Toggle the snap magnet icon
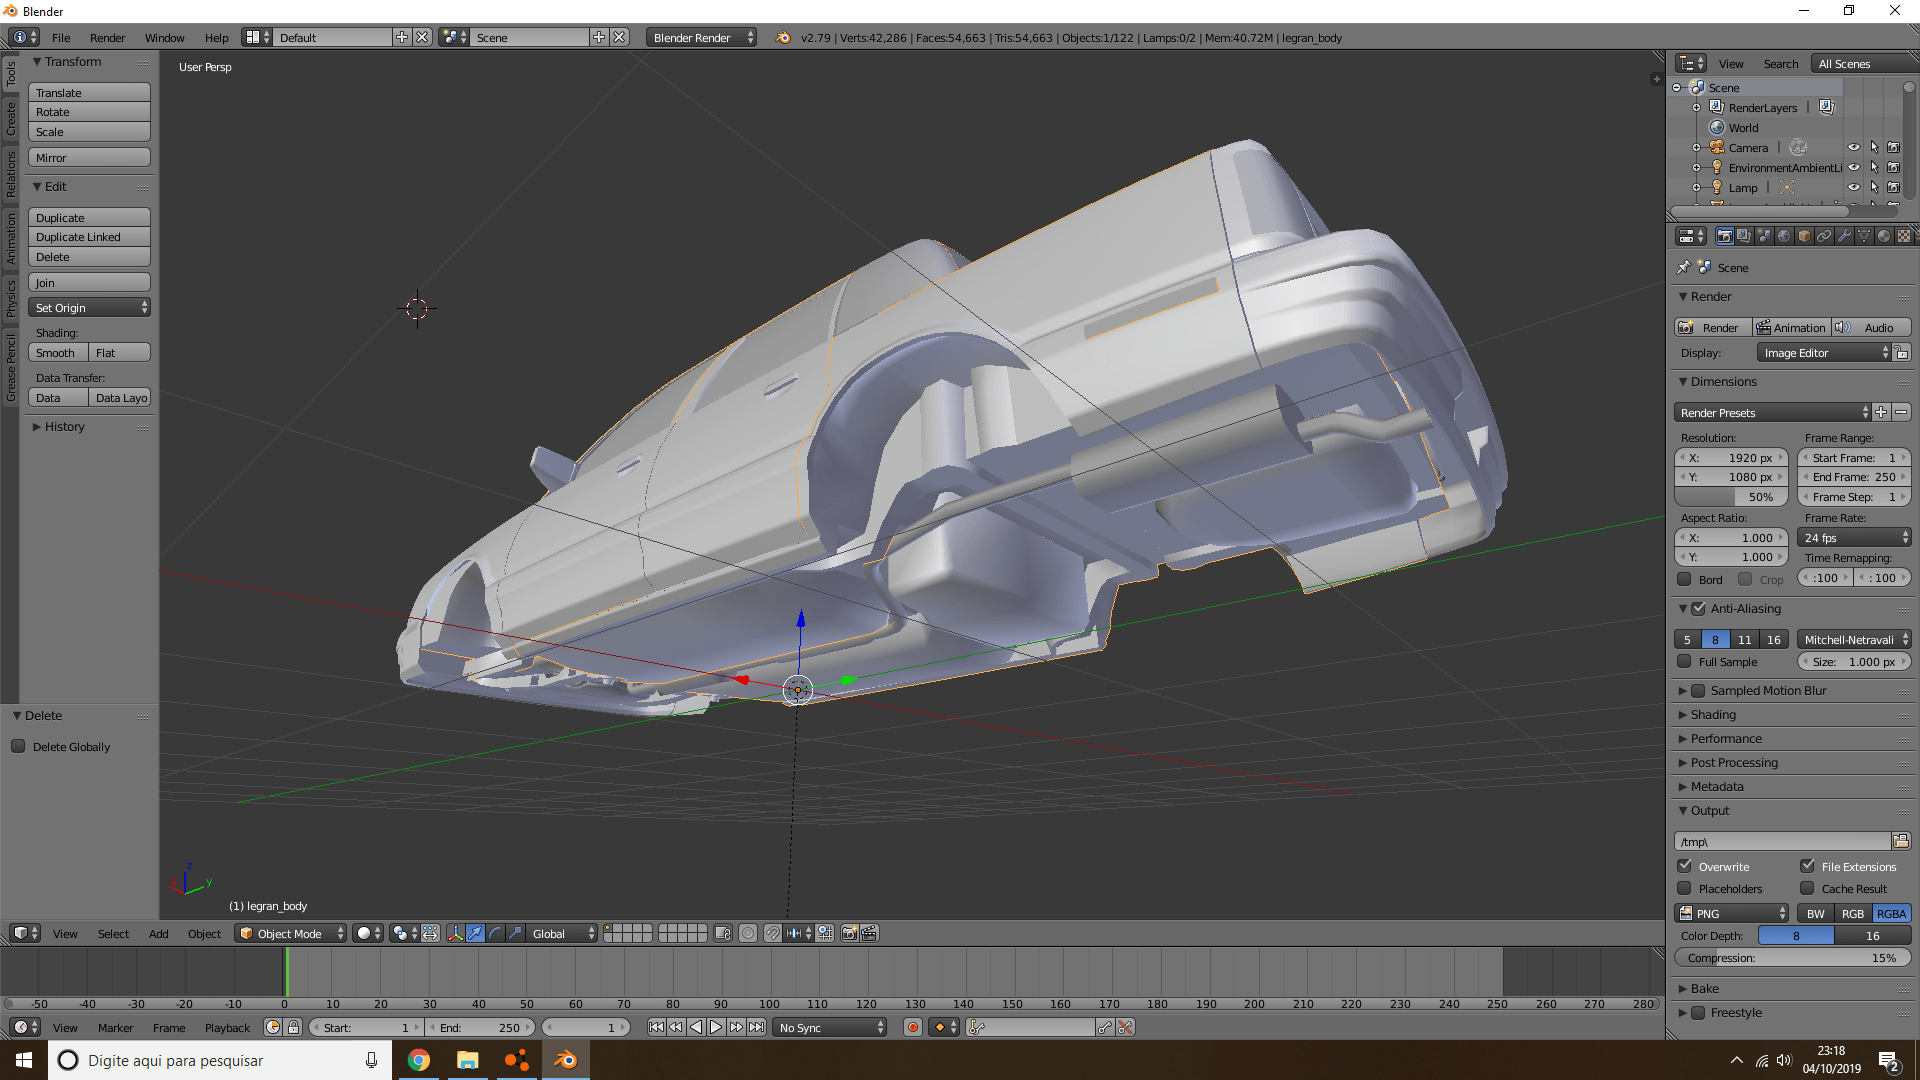The height and width of the screenshot is (1080, 1920). pos(772,933)
